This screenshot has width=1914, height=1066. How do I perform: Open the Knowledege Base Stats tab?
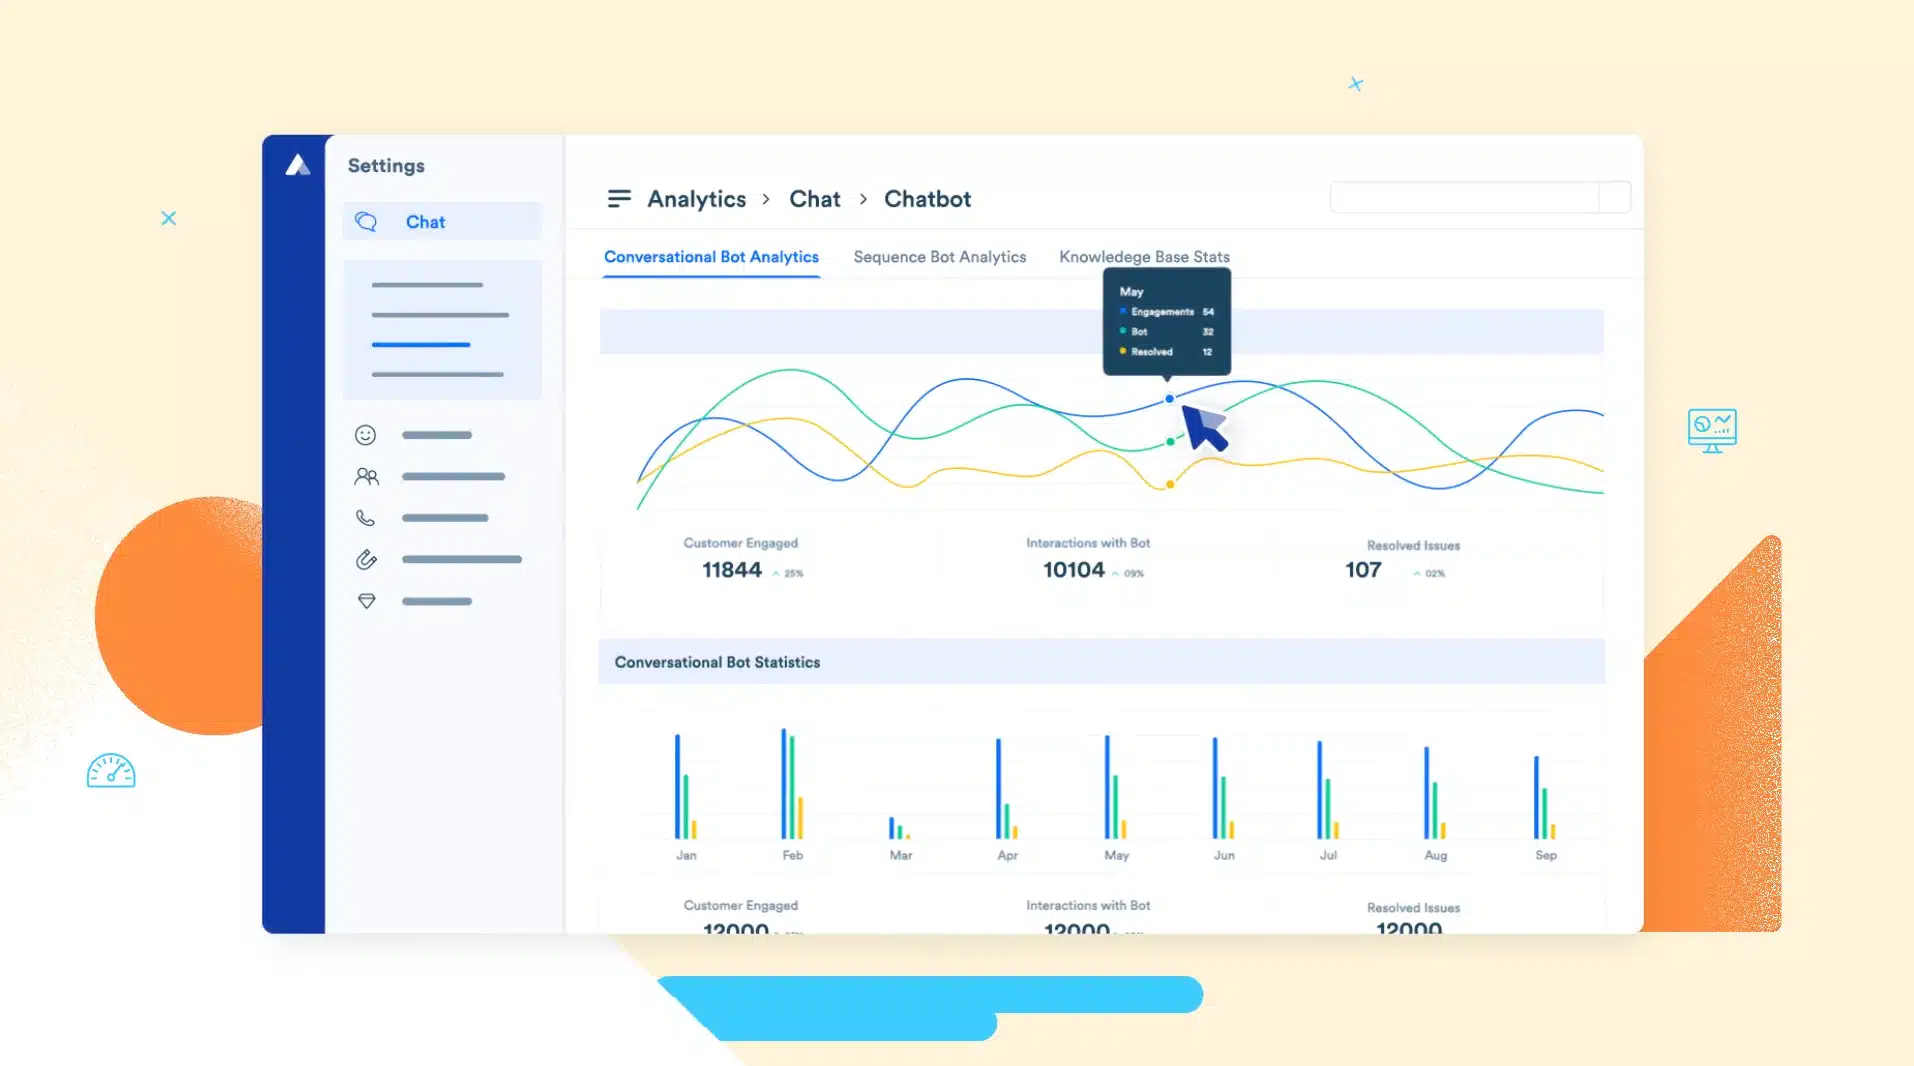(1144, 257)
